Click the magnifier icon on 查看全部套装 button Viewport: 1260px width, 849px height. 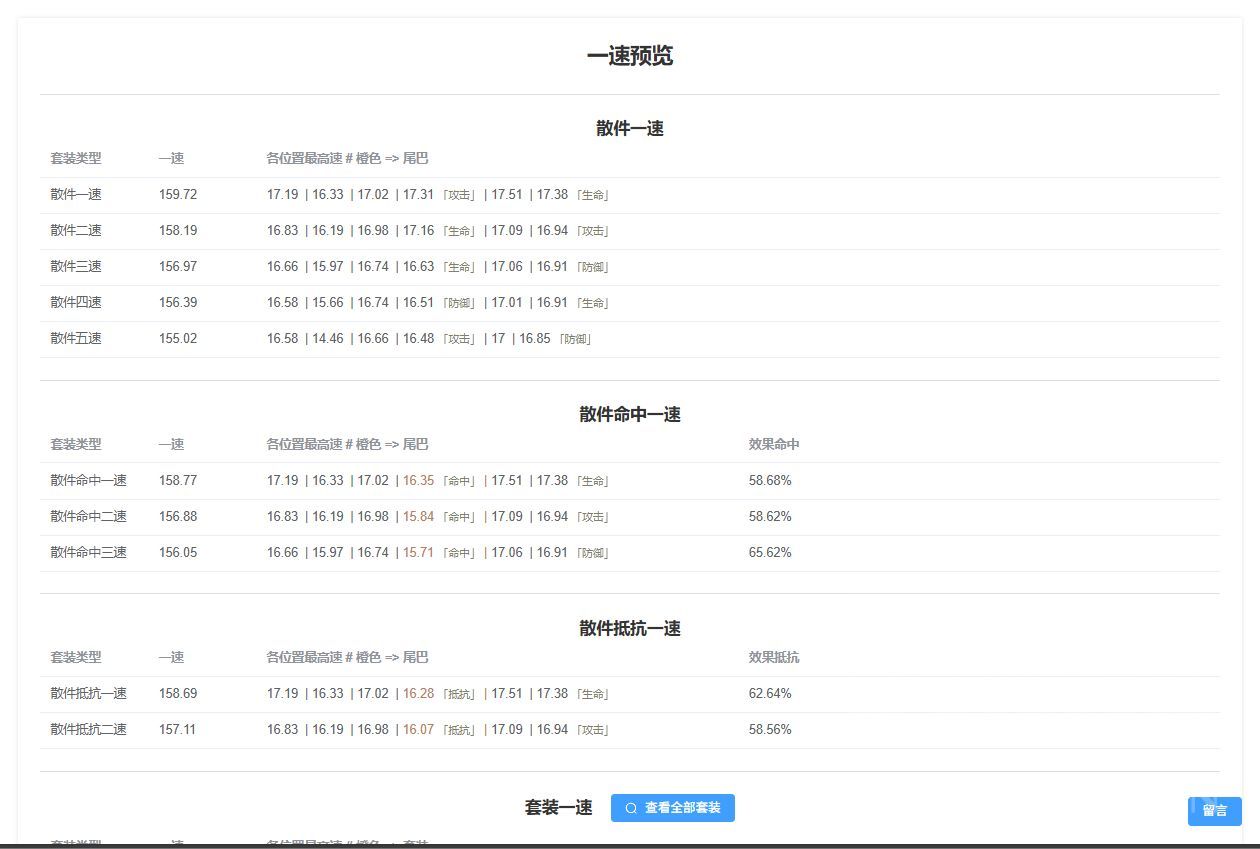click(x=630, y=808)
